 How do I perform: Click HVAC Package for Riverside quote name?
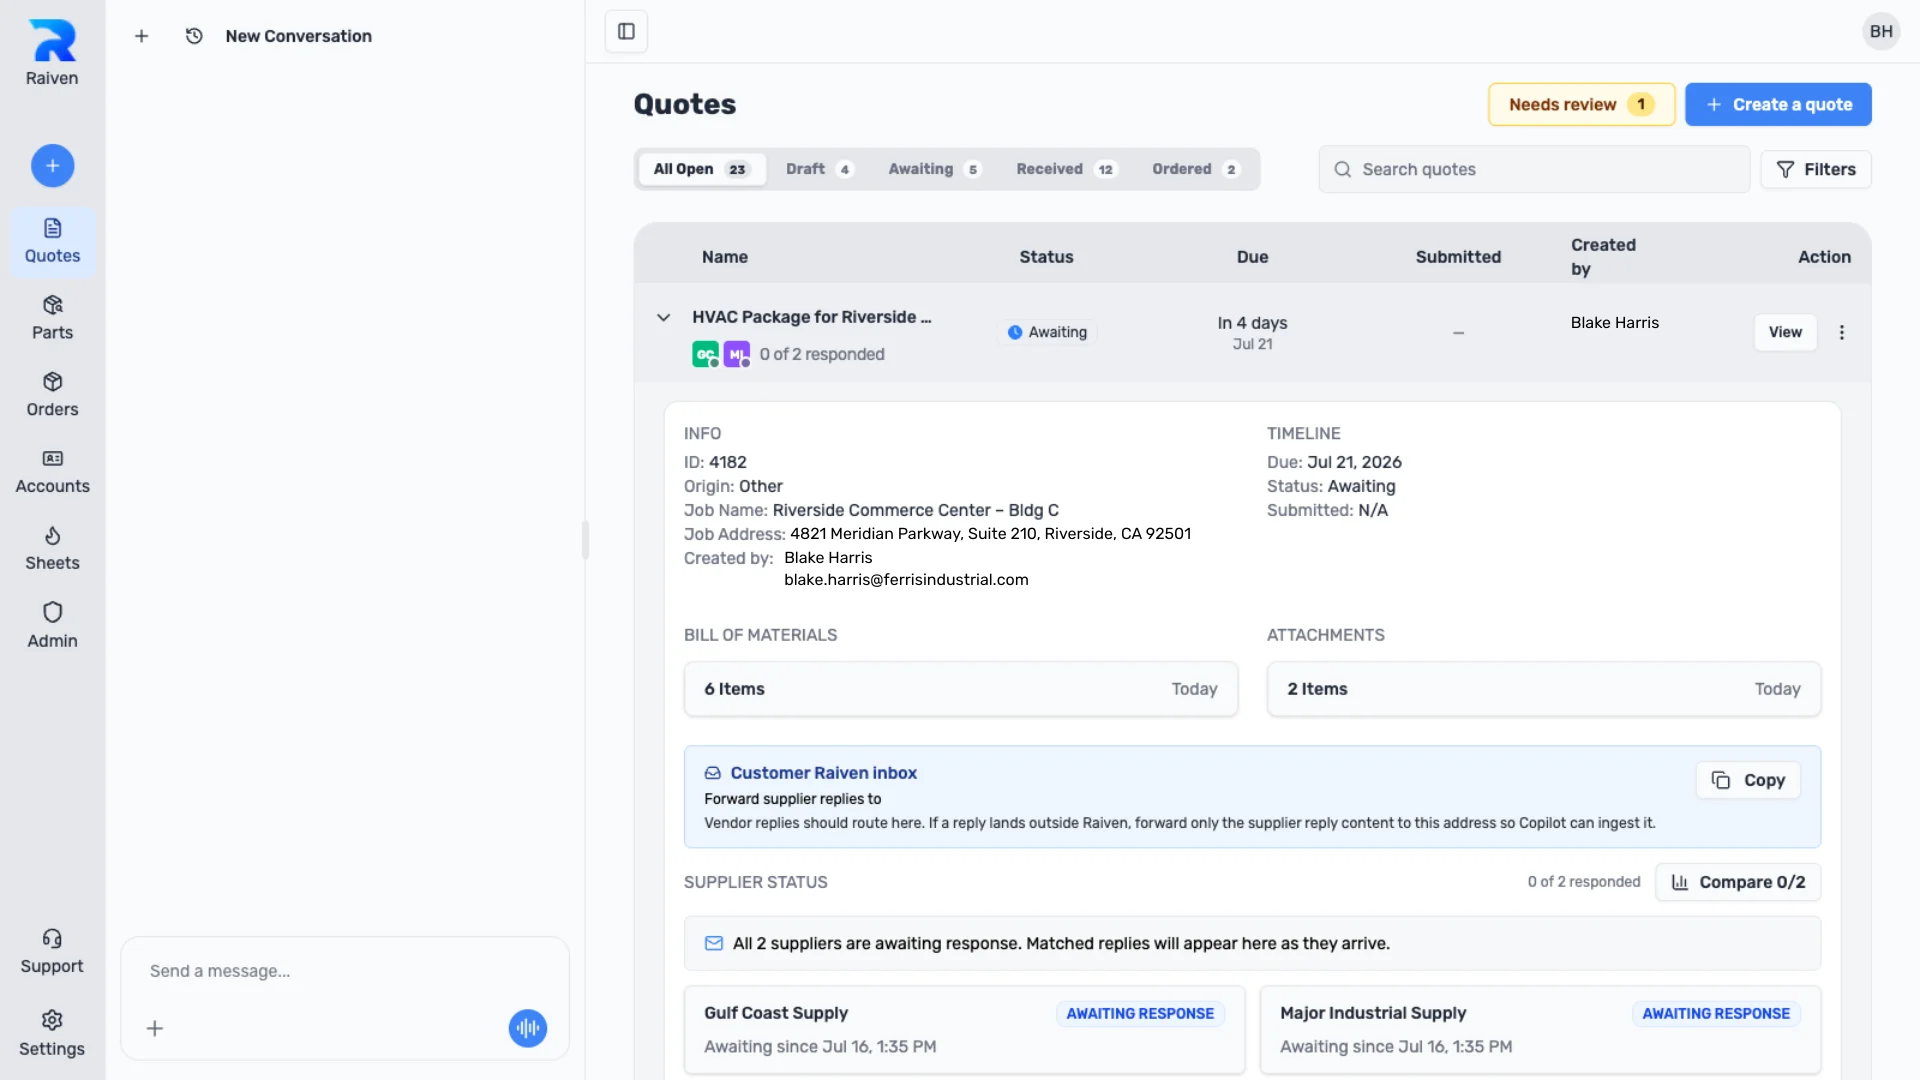[811, 317]
